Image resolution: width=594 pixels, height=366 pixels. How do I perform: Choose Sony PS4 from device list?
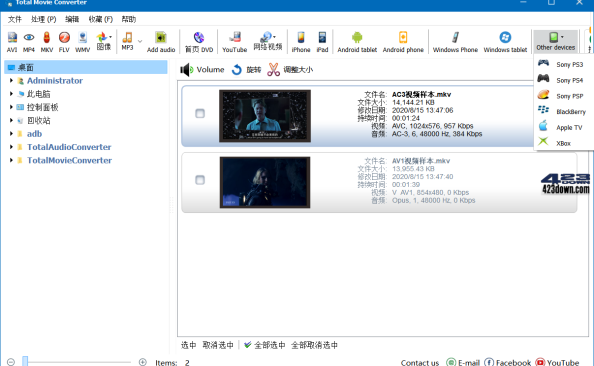563,80
